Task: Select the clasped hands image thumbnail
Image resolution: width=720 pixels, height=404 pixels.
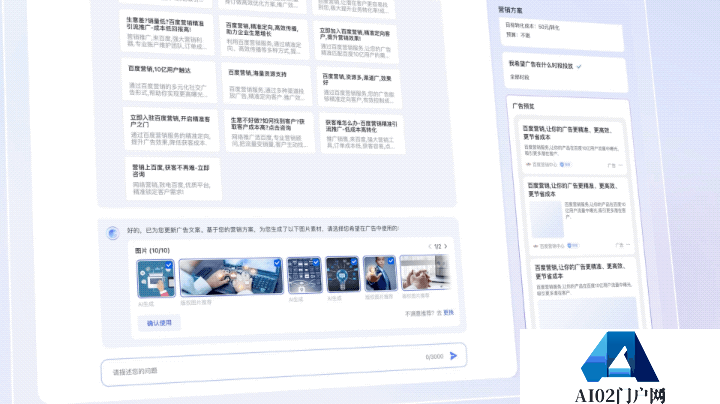Action: point(425,273)
